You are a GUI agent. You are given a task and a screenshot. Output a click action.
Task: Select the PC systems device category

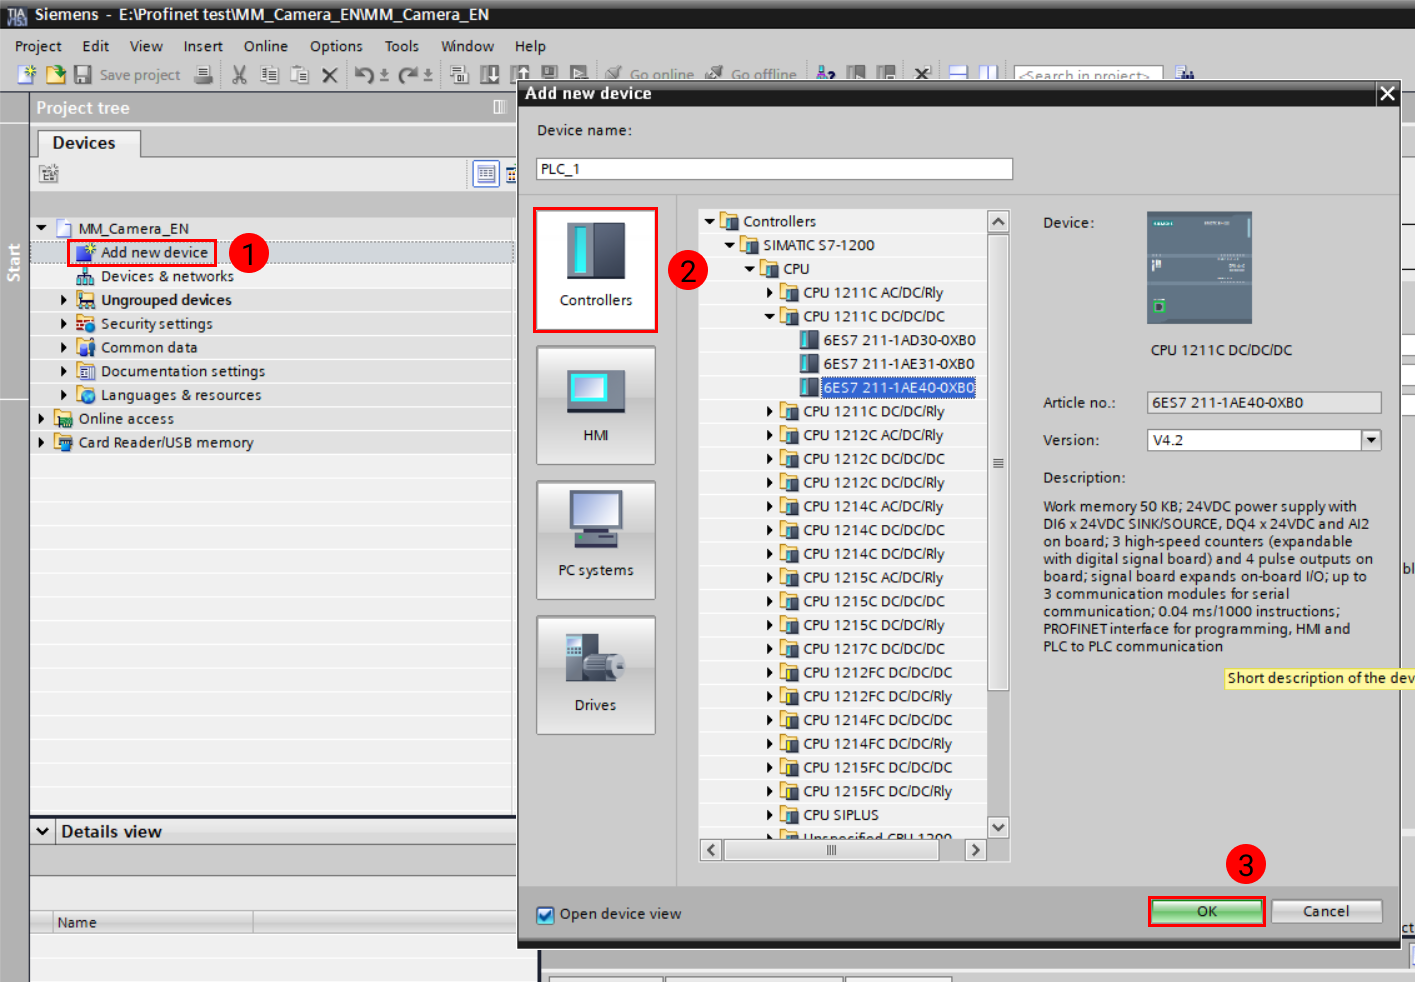point(596,540)
